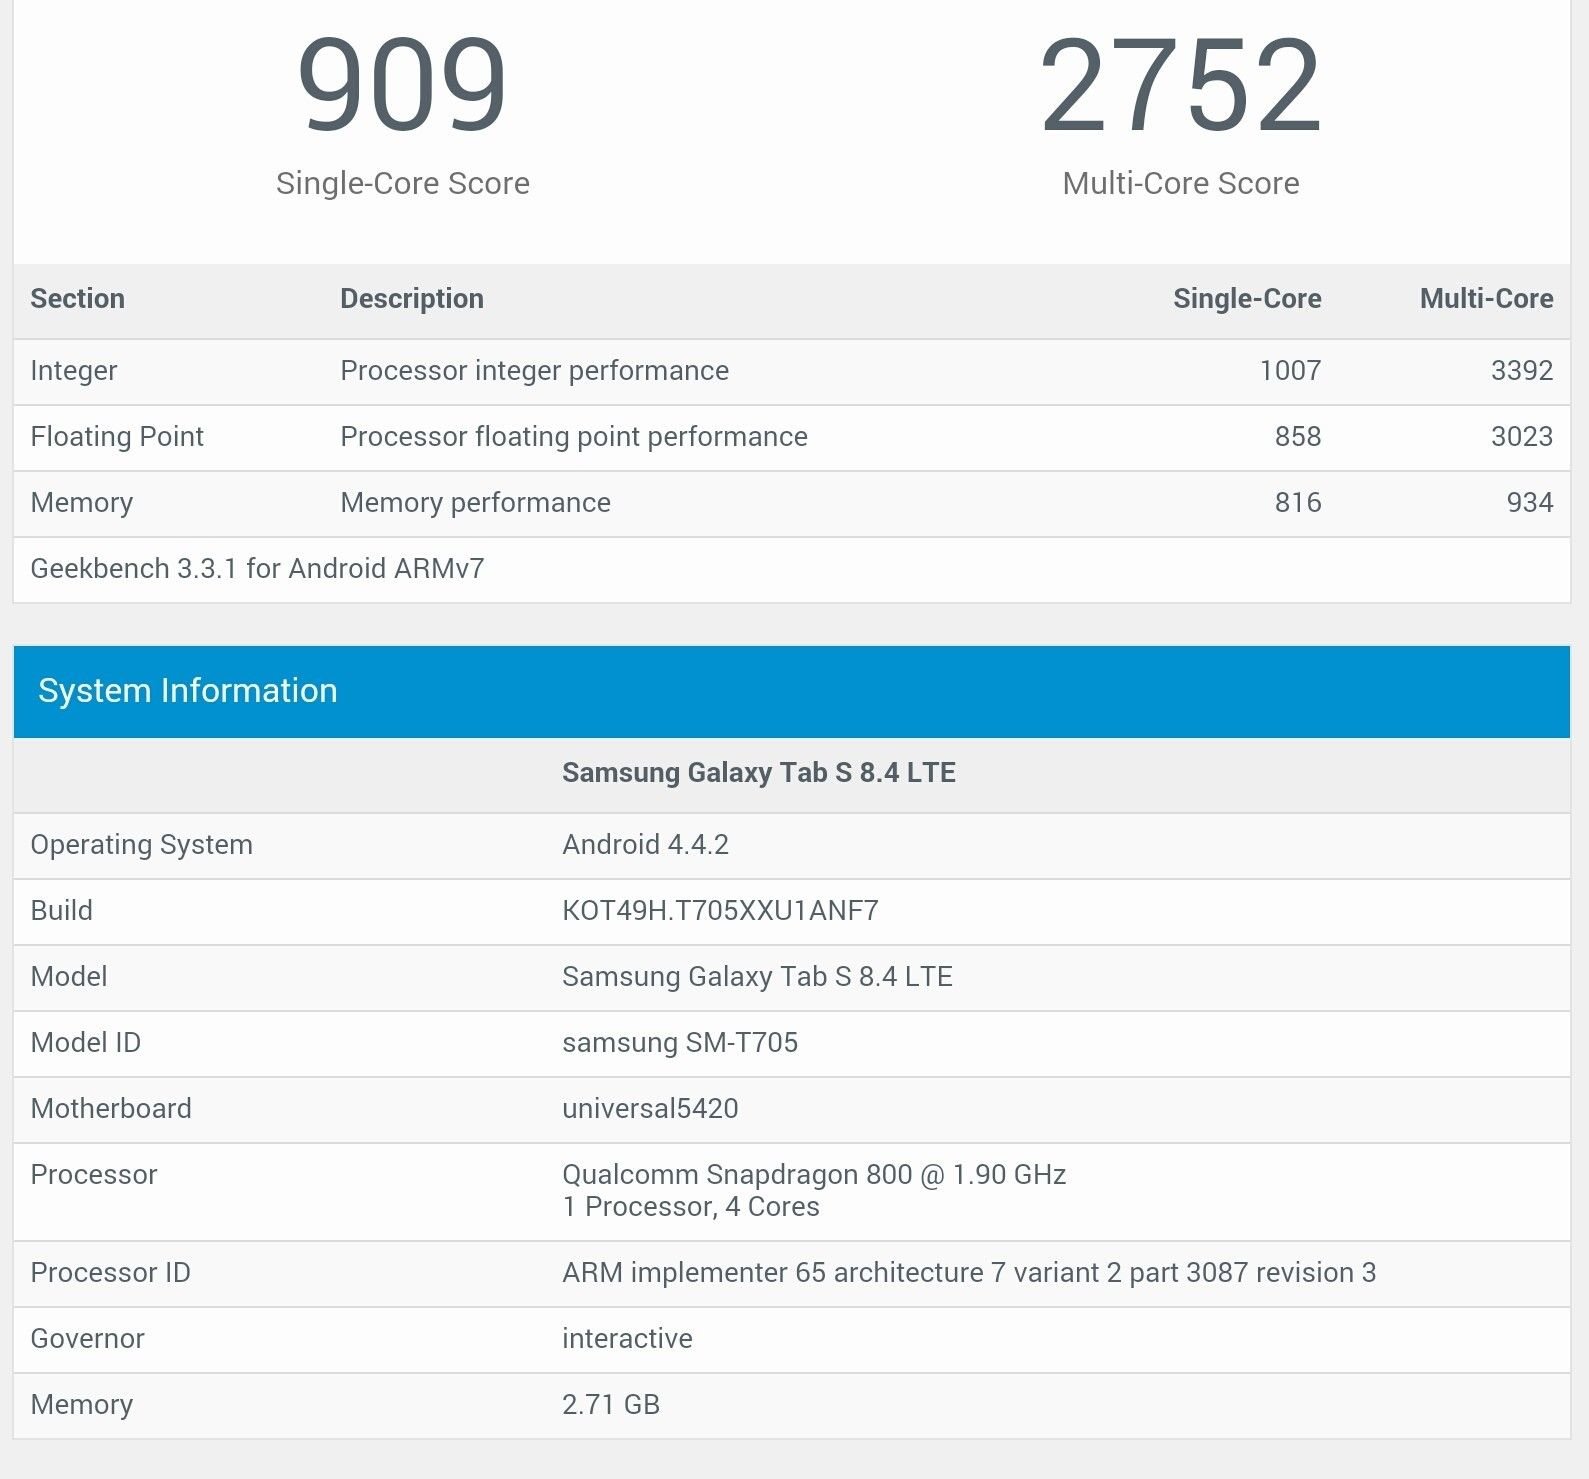Screen dimensions: 1589x1479
Task: Click the Multi-Core column header
Action: (x=1486, y=299)
